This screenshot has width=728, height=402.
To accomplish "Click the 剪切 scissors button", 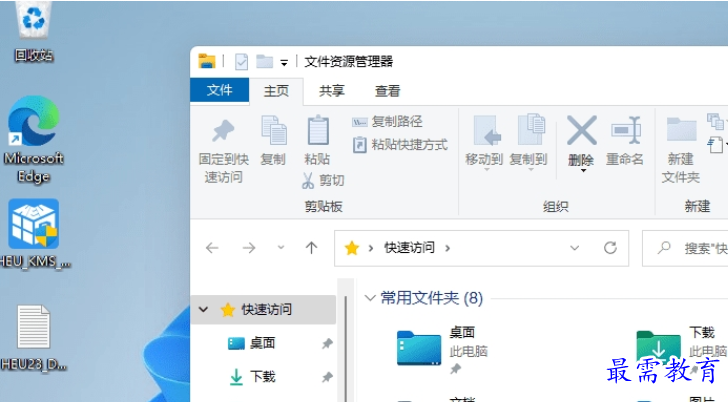I will (323, 180).
